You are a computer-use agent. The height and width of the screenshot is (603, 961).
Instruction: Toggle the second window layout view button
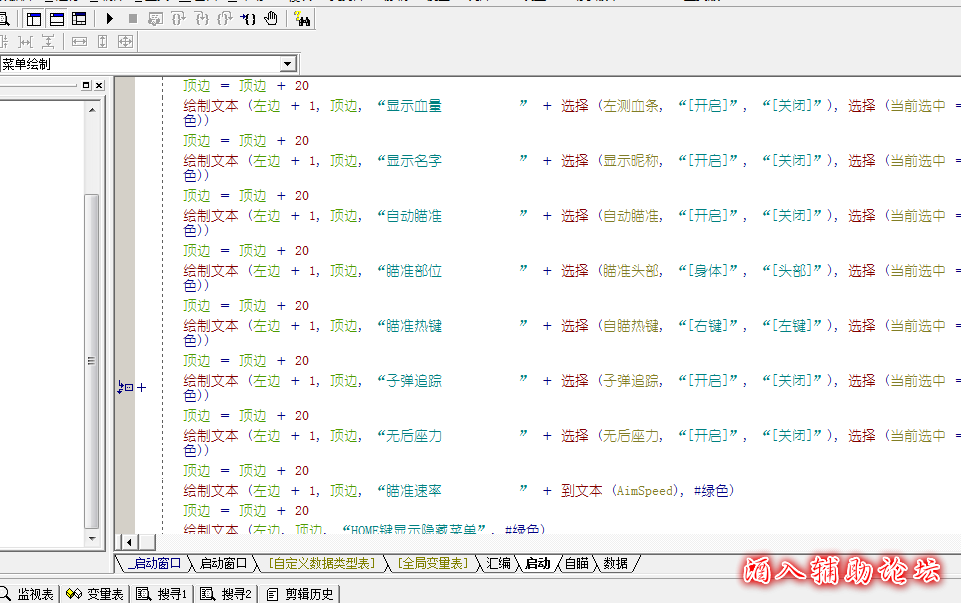(x=56, y=18)
